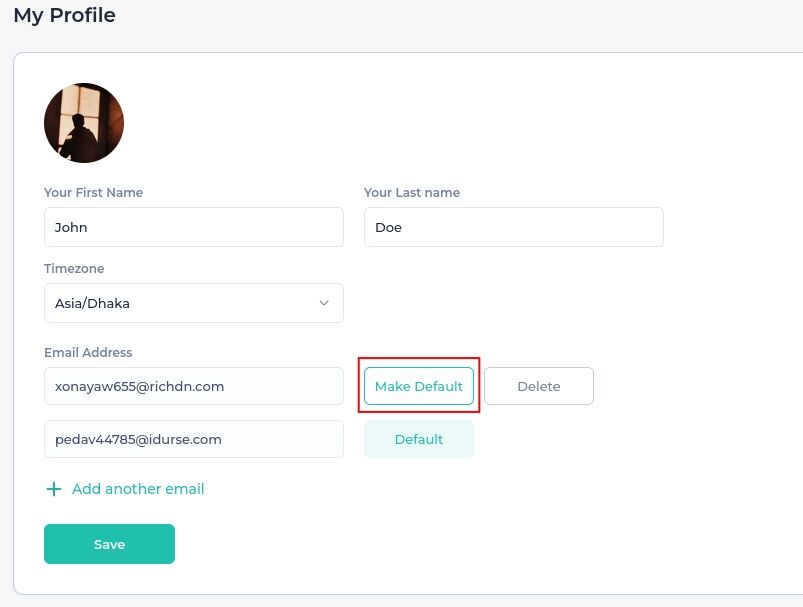Click into the pedav44785@idurse.com email field
This screenshot has height=607, width=803.
[194, 439]
